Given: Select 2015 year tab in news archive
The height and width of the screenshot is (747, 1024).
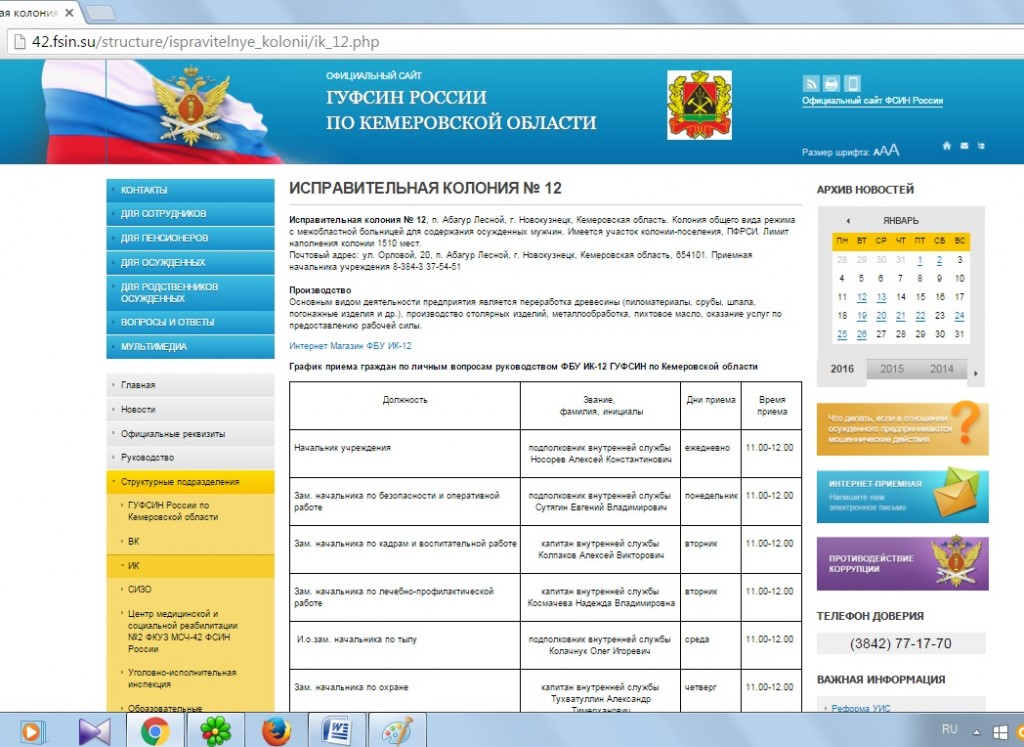Looking at the screenshot, I should click(891, 369).
